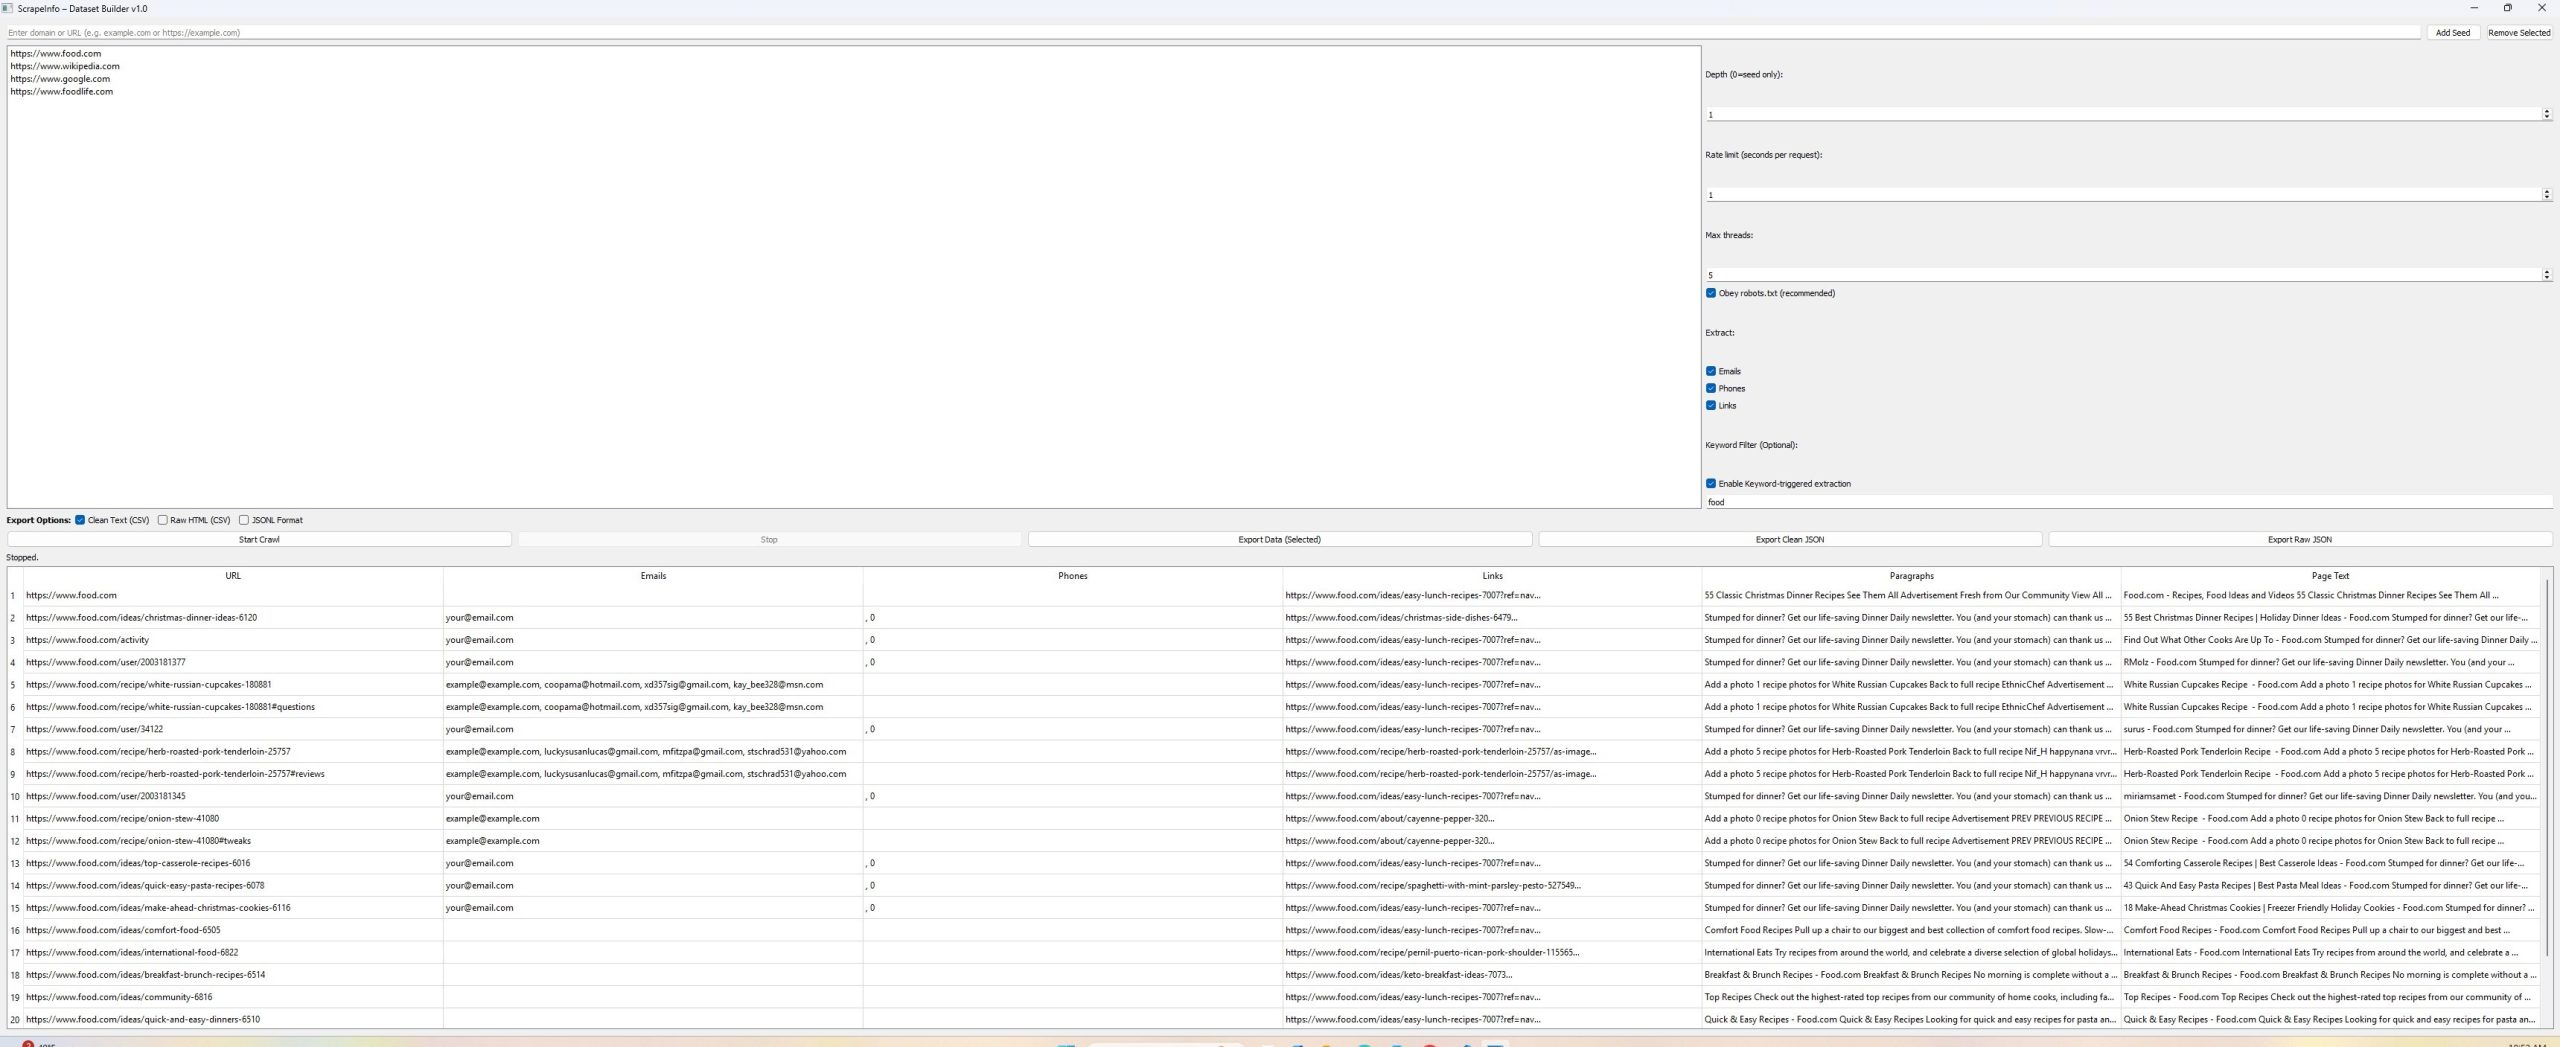Click the results table vertical scrollbar

(x=2546, y=767)
